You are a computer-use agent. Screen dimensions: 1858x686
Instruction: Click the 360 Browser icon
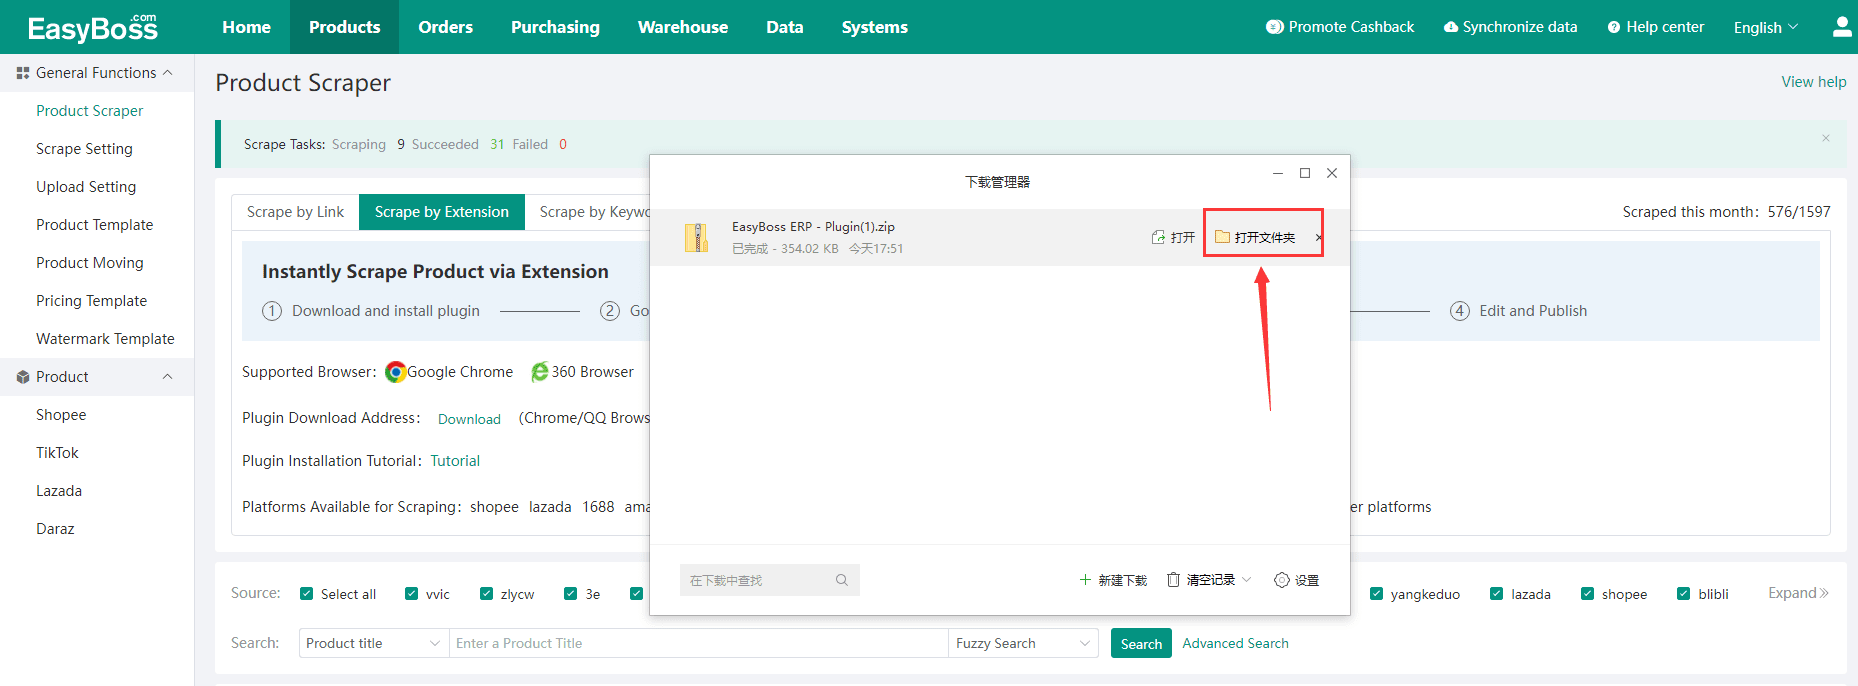[540, 372]
